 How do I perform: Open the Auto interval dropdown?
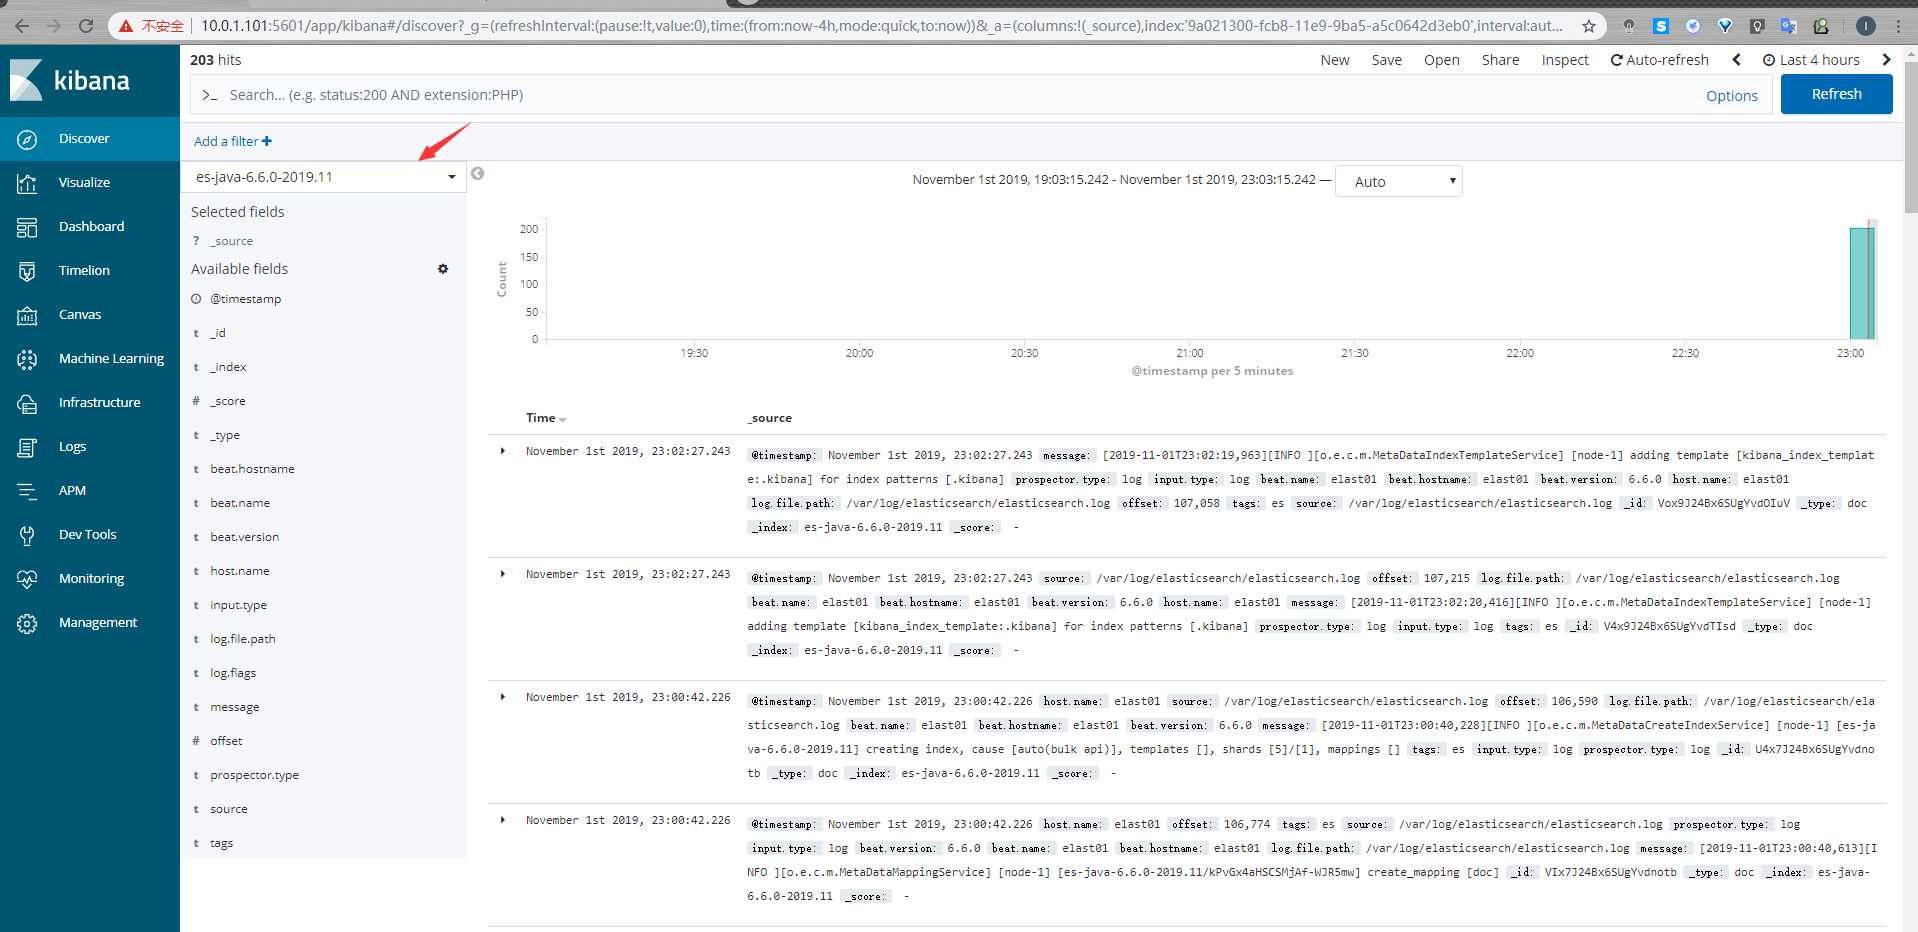(x=1399, y=181)
